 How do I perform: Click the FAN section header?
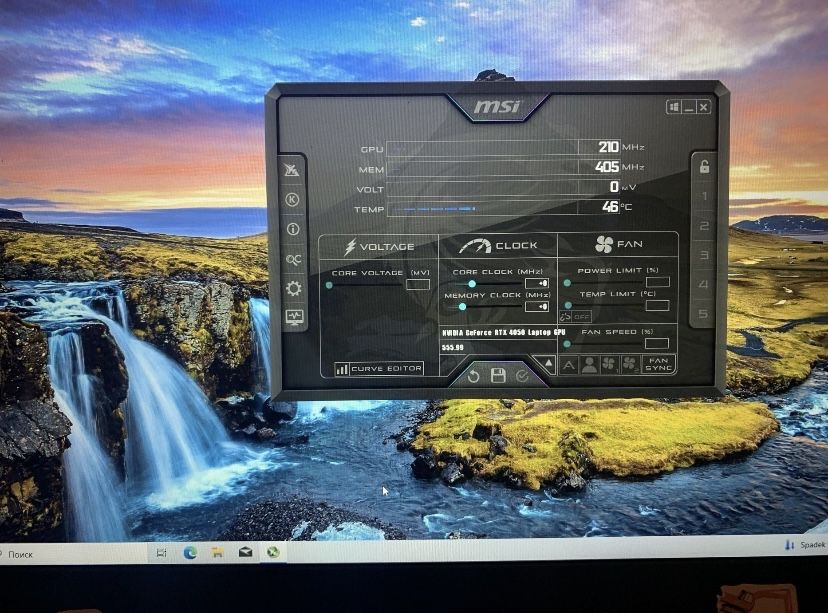pyautogui.click(x=618, y=244)
